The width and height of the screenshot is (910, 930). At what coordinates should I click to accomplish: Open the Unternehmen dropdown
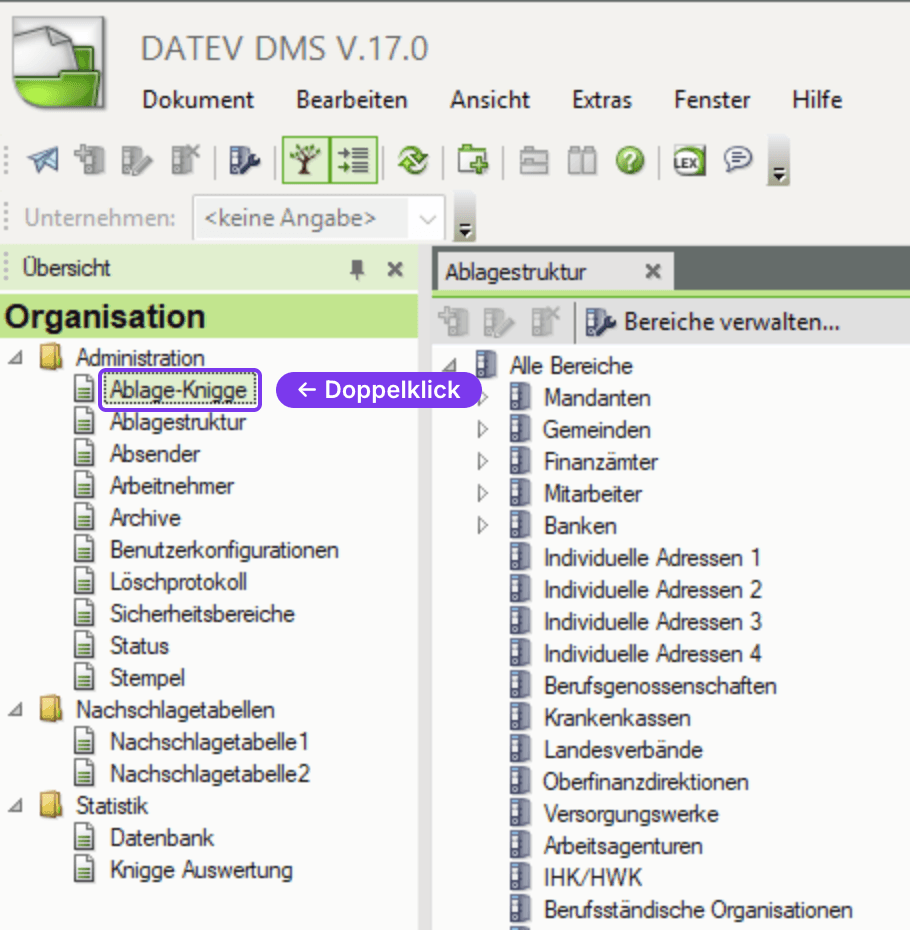(x=427, y=218)
